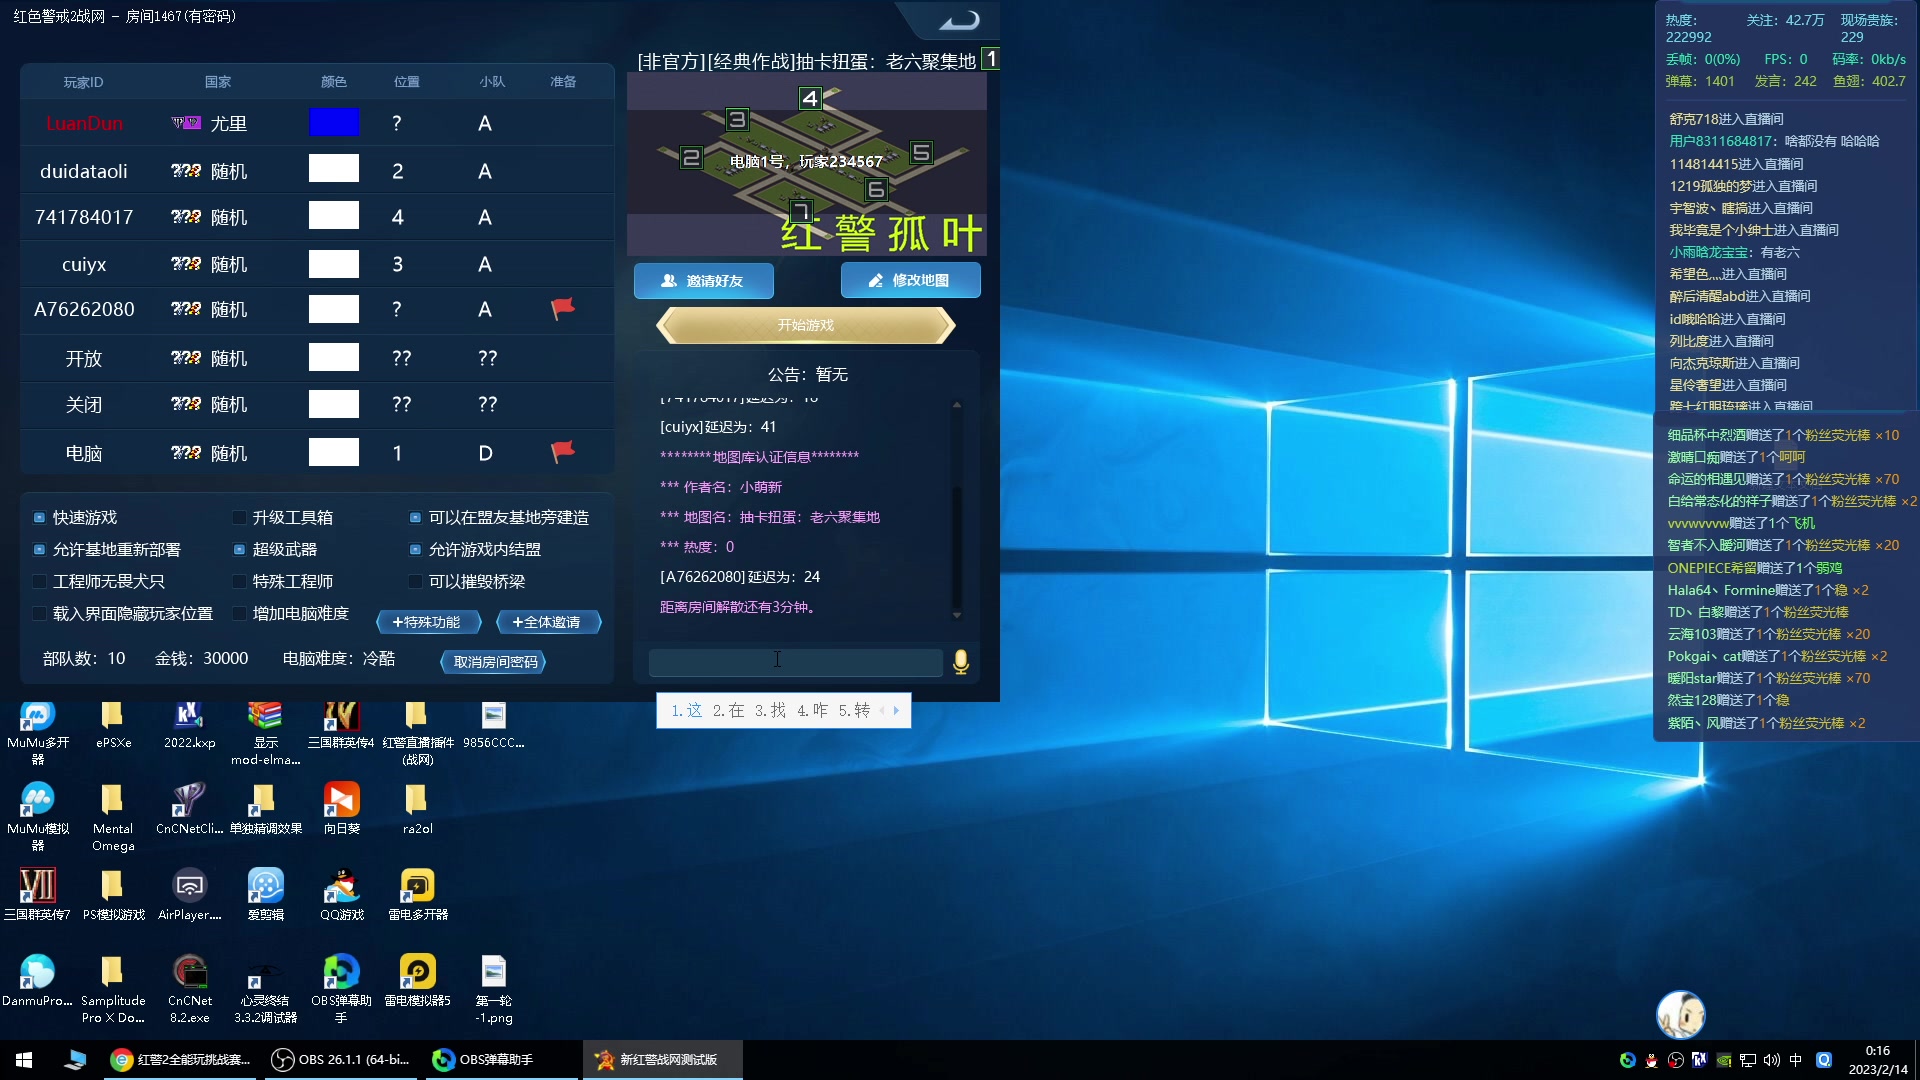Open slot dropdown labeled 开放
Screen dimensions: 1920x1080
click(84, 358)
